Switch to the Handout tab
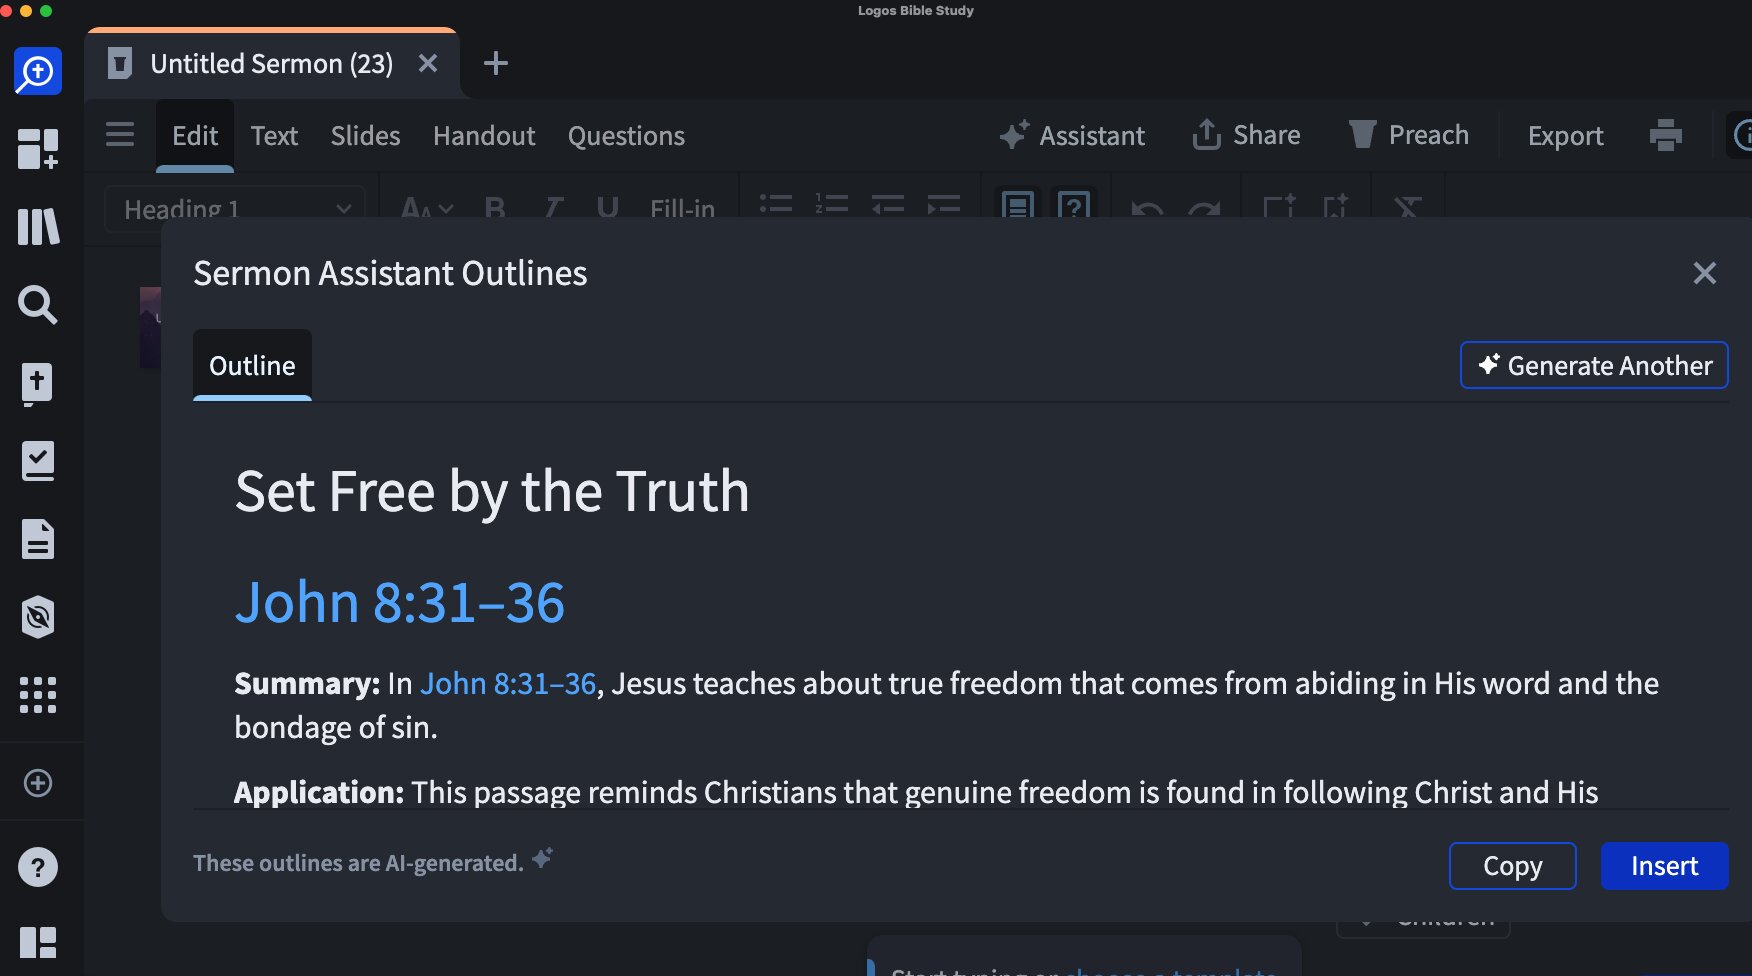The image size is (1752, 976). tap(484, 135)
